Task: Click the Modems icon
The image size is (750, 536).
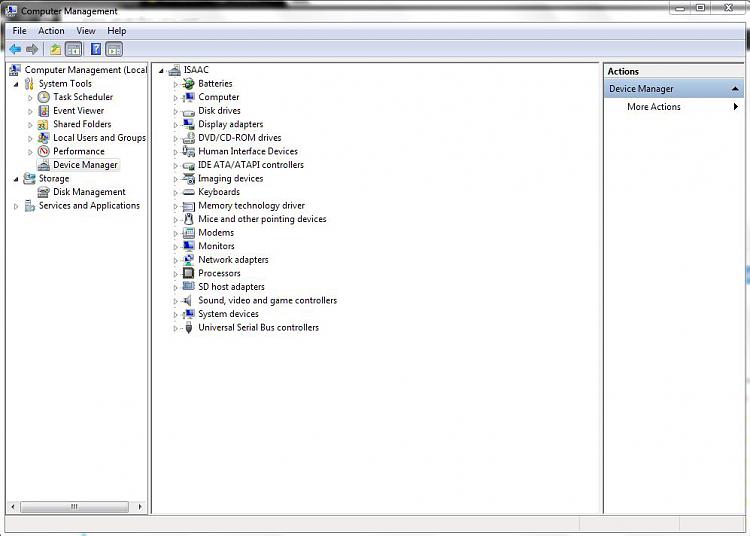Action: pyautogui.click(x=189, y=233)
